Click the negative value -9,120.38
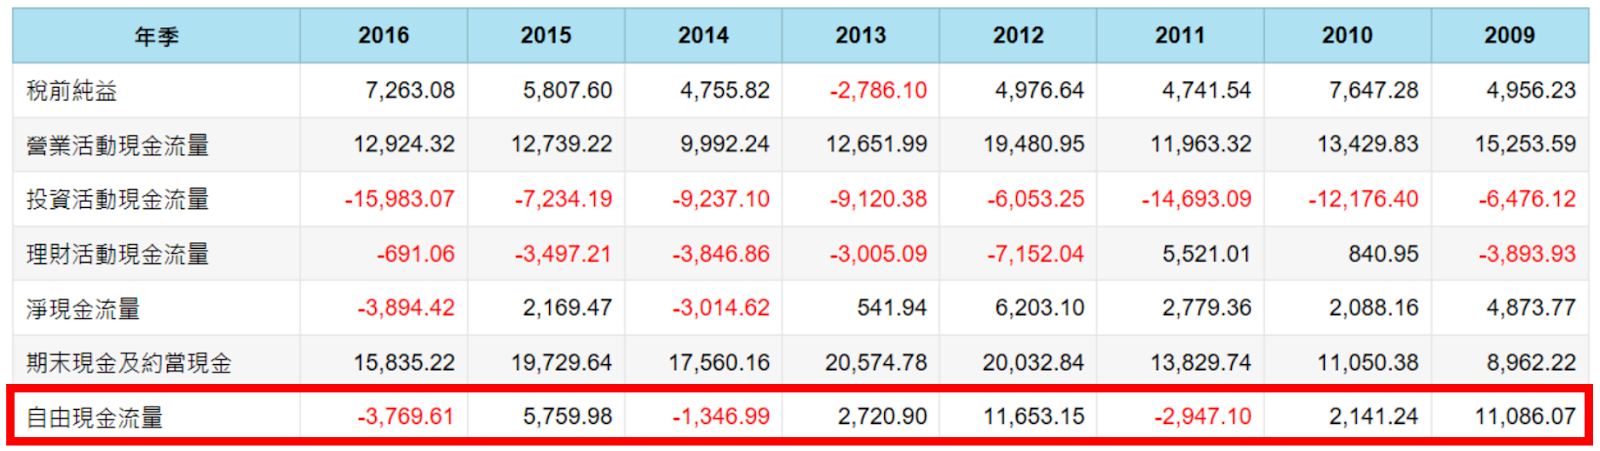The image size is (1600, 451). [878, 200]
